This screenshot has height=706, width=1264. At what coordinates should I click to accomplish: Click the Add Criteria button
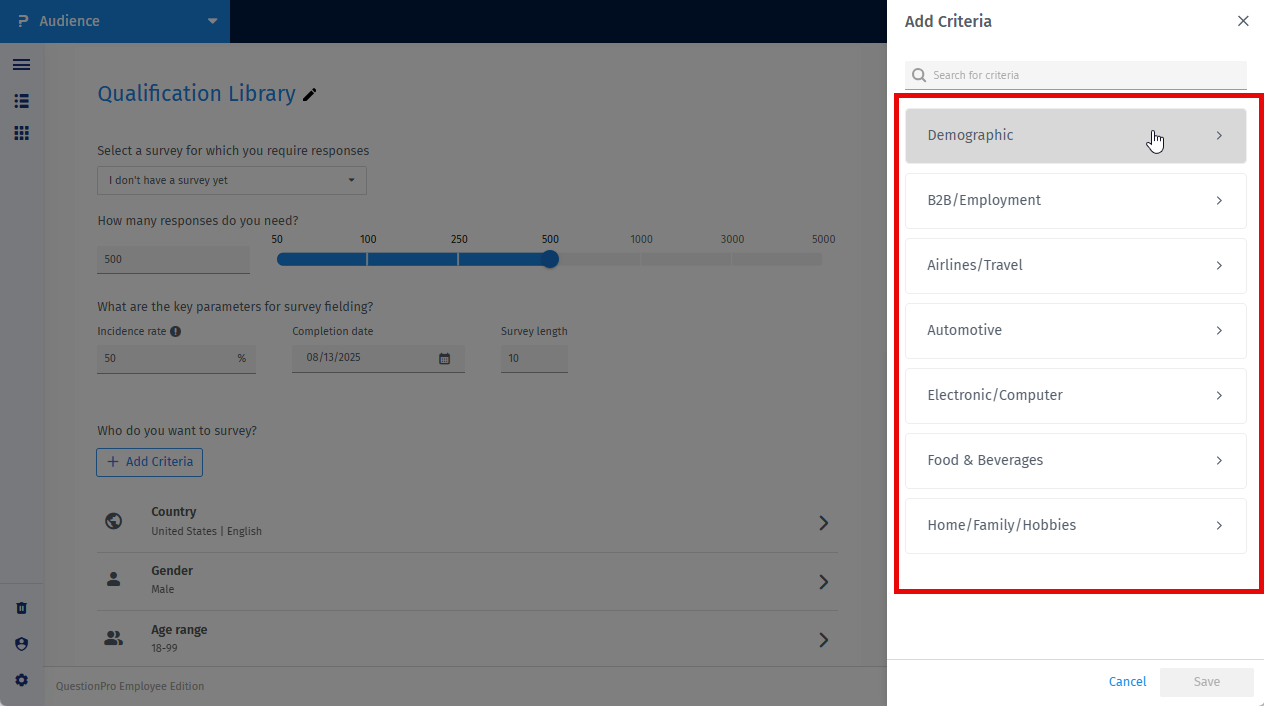pyautogui.click(x=150, y=462)
